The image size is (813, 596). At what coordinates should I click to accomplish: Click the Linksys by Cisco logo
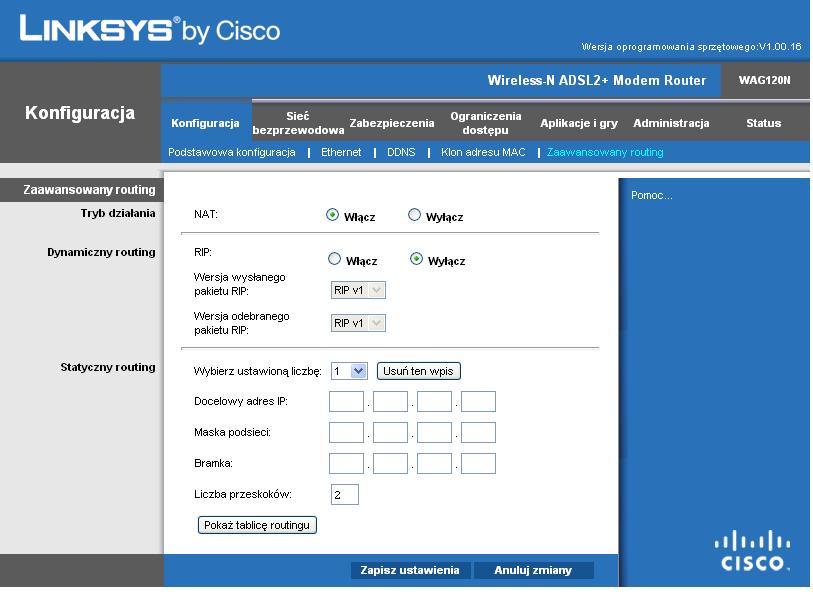point(149,29)
